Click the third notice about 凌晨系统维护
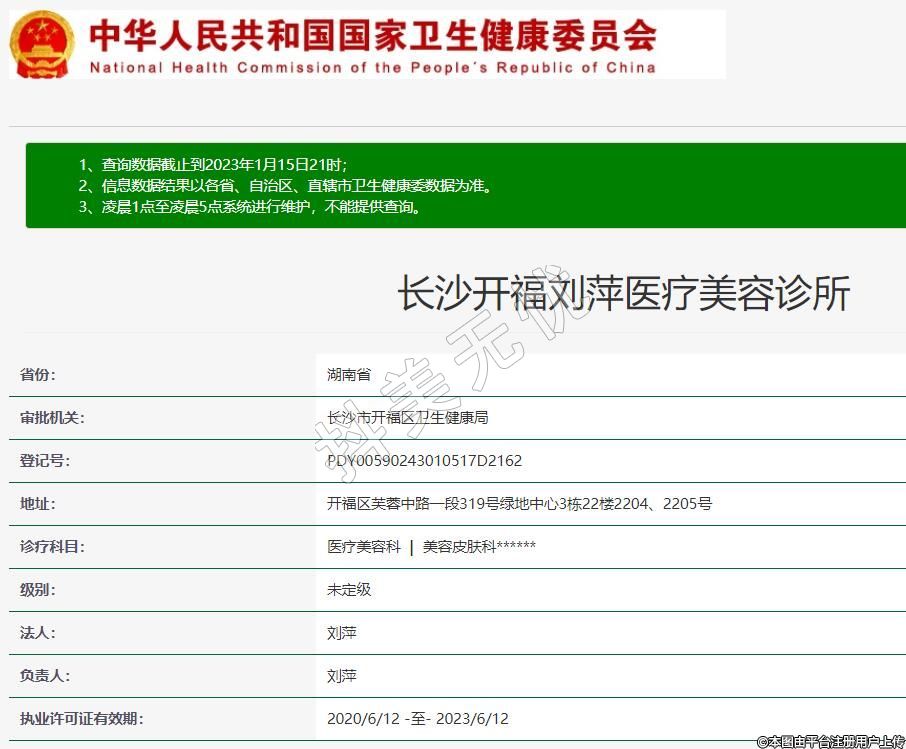This screenshot has height=749, width=906. (x=248, y=208)
